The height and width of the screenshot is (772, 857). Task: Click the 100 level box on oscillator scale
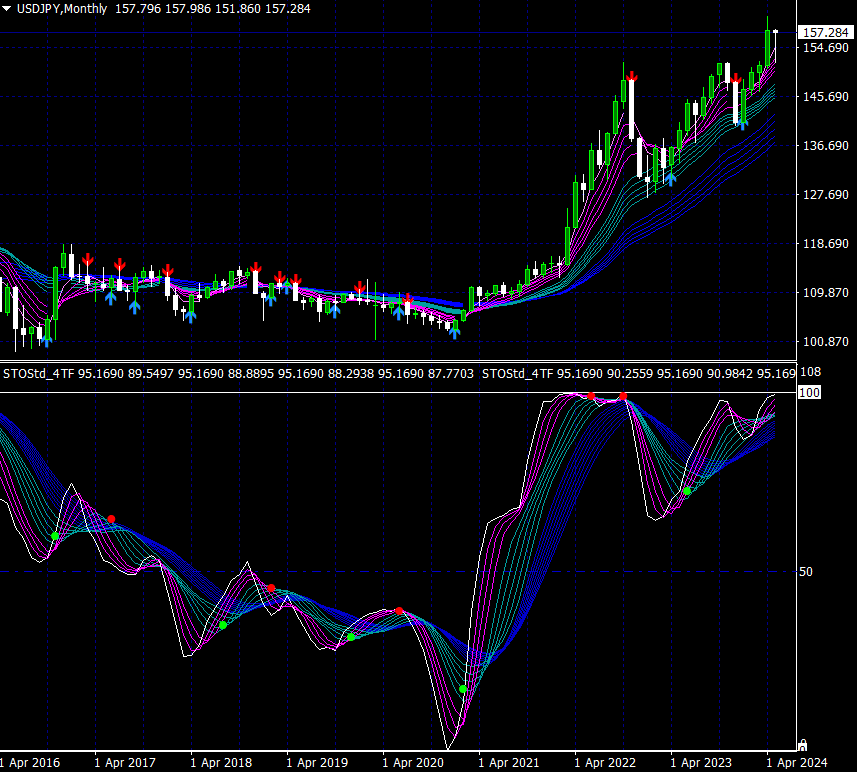(x=809, y=393)
